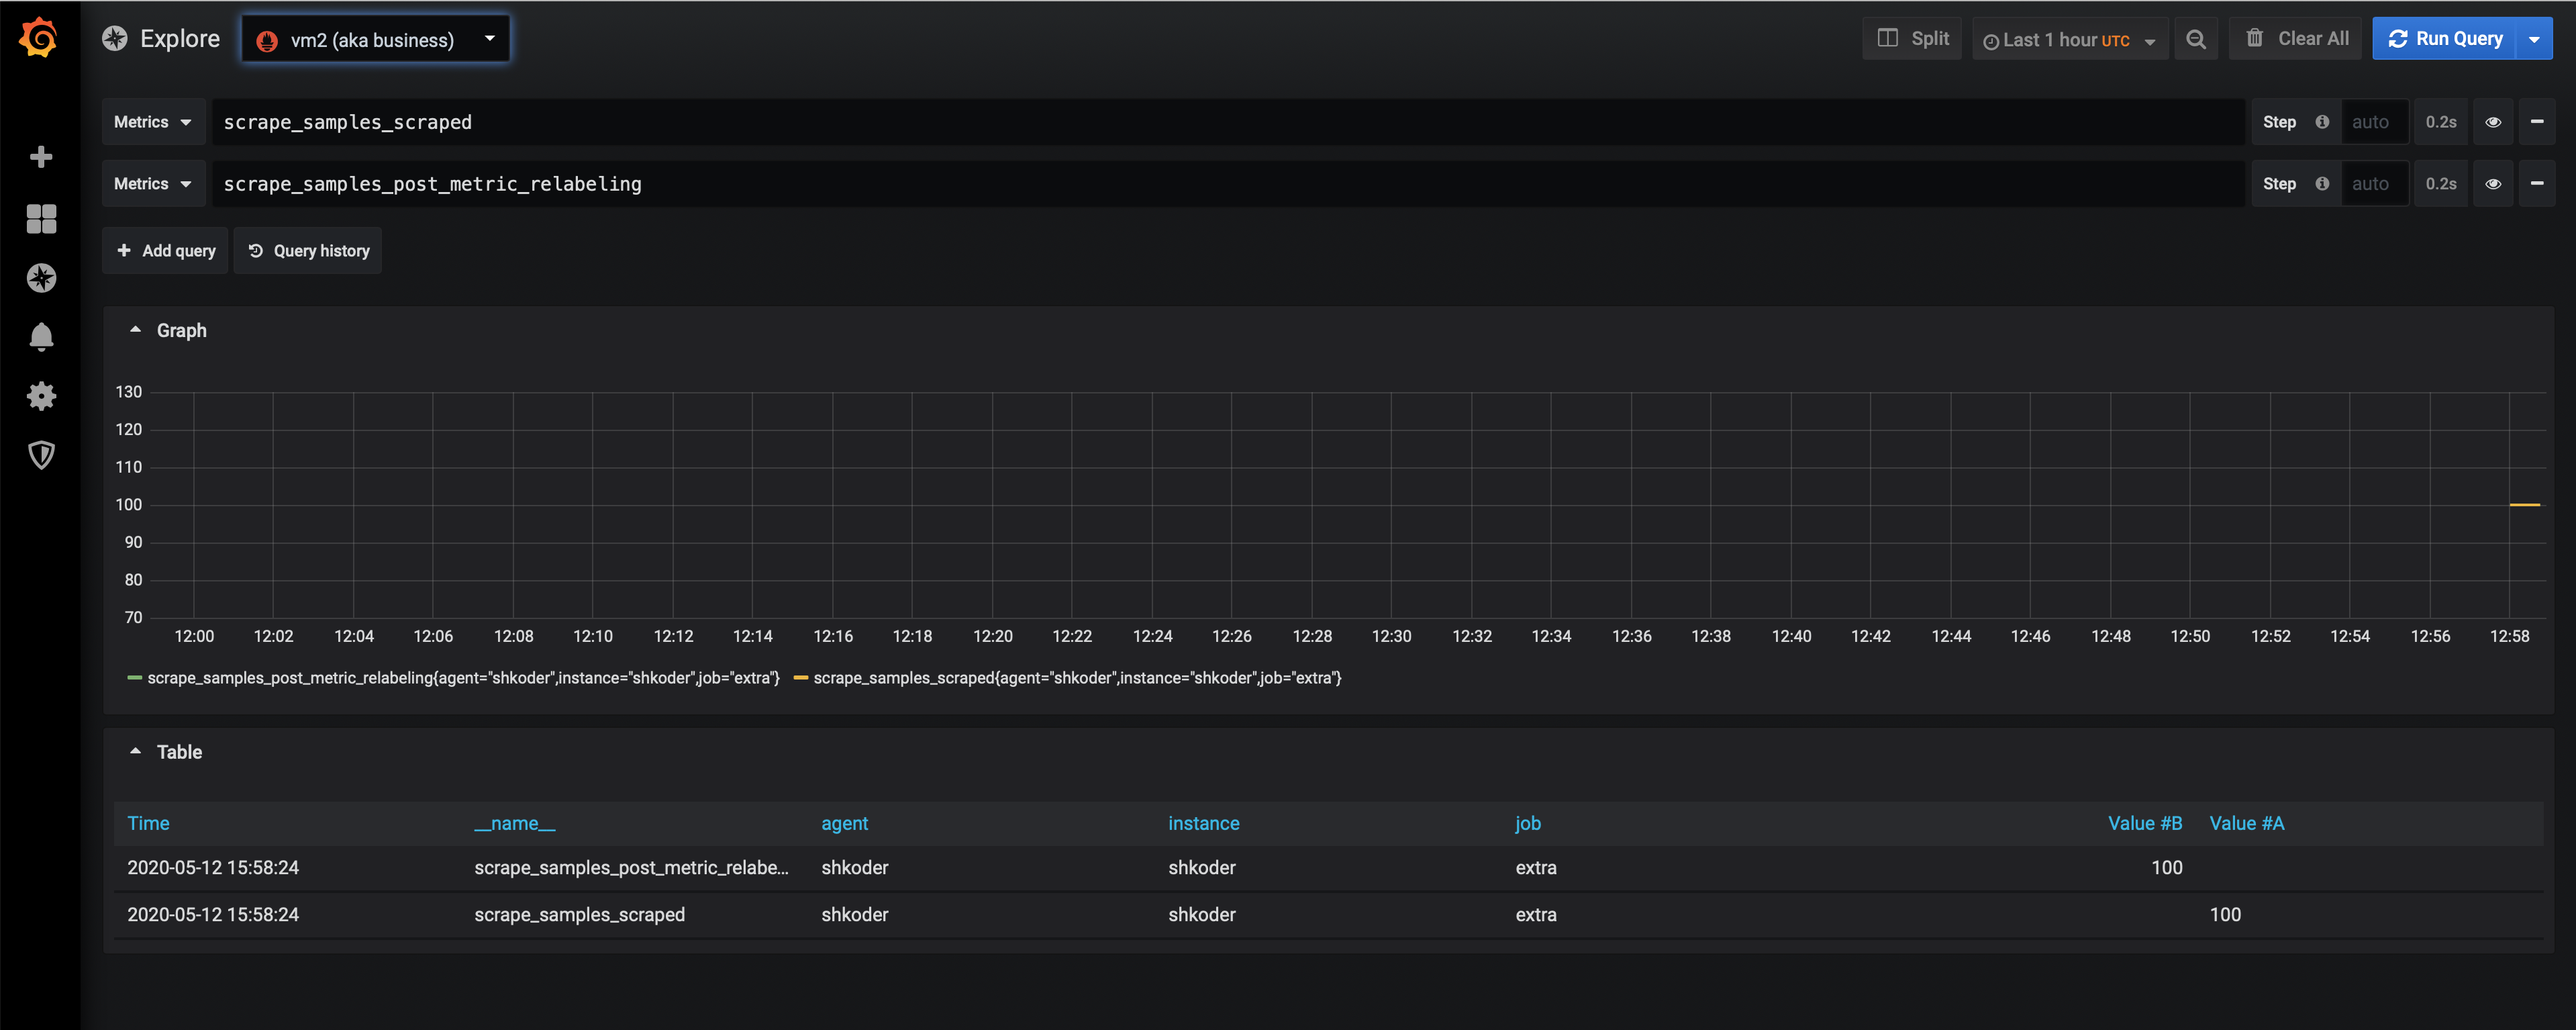Collapse the Graph panel
Screen dimensions: 2576x1030
[x=135, y=330]
